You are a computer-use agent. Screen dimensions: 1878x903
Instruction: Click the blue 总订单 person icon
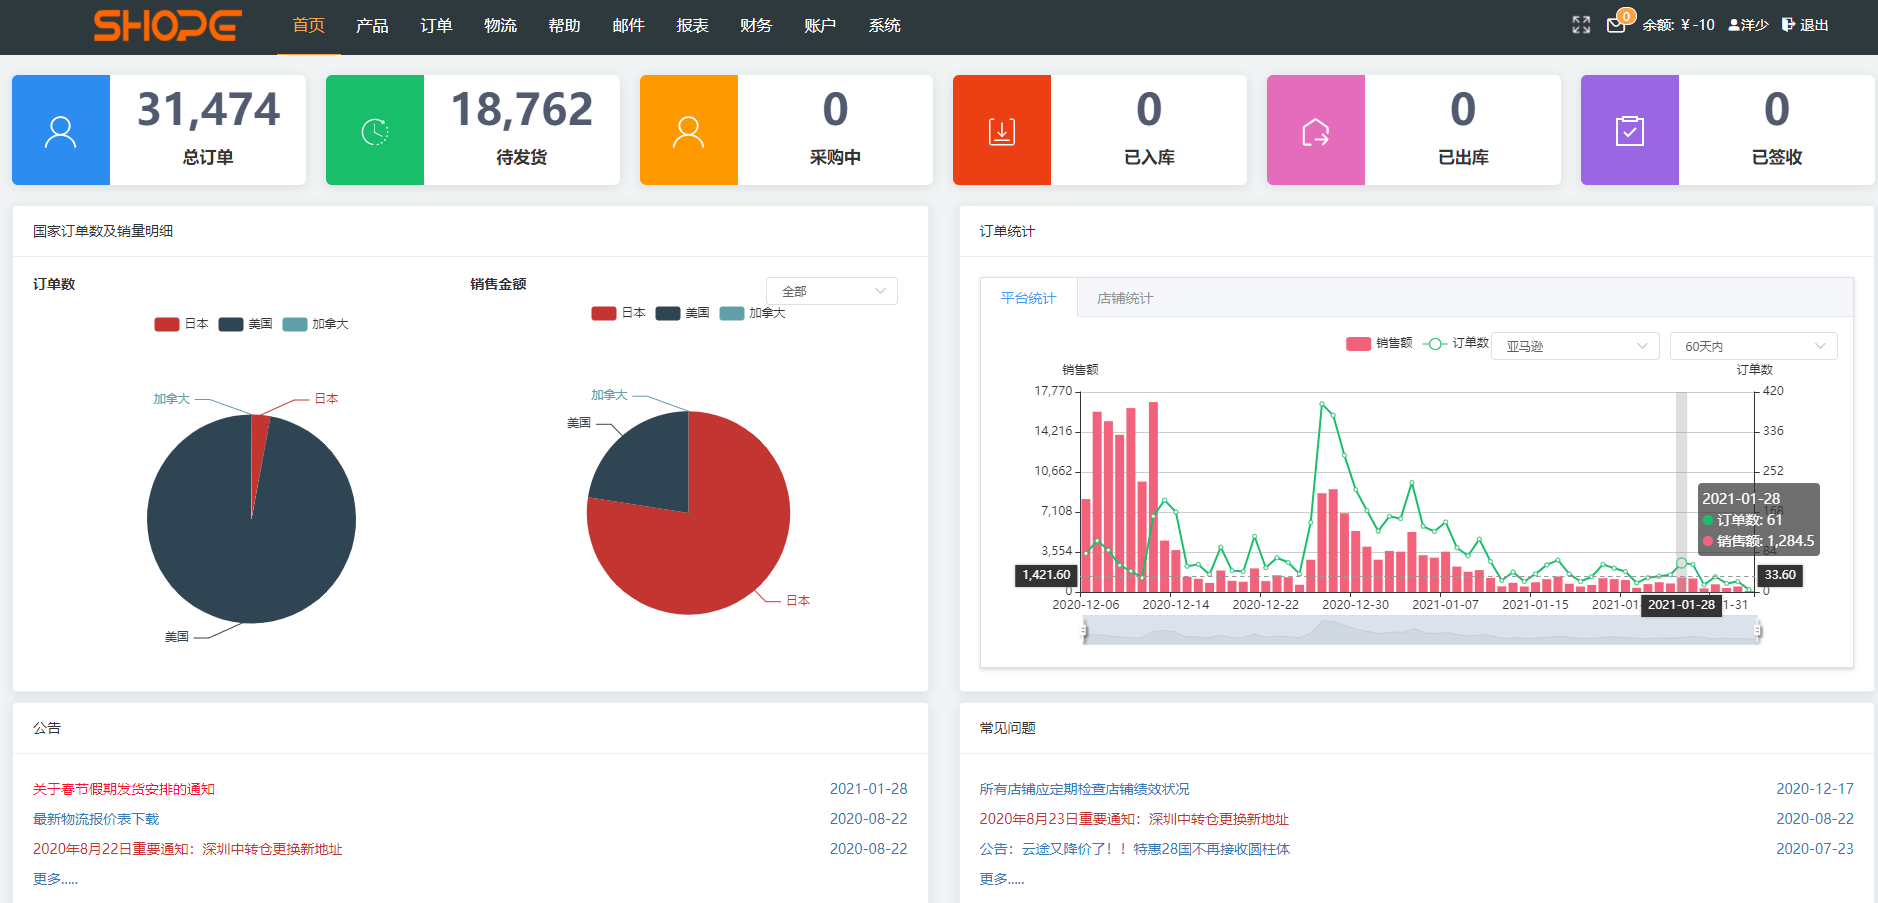(60, 130)
